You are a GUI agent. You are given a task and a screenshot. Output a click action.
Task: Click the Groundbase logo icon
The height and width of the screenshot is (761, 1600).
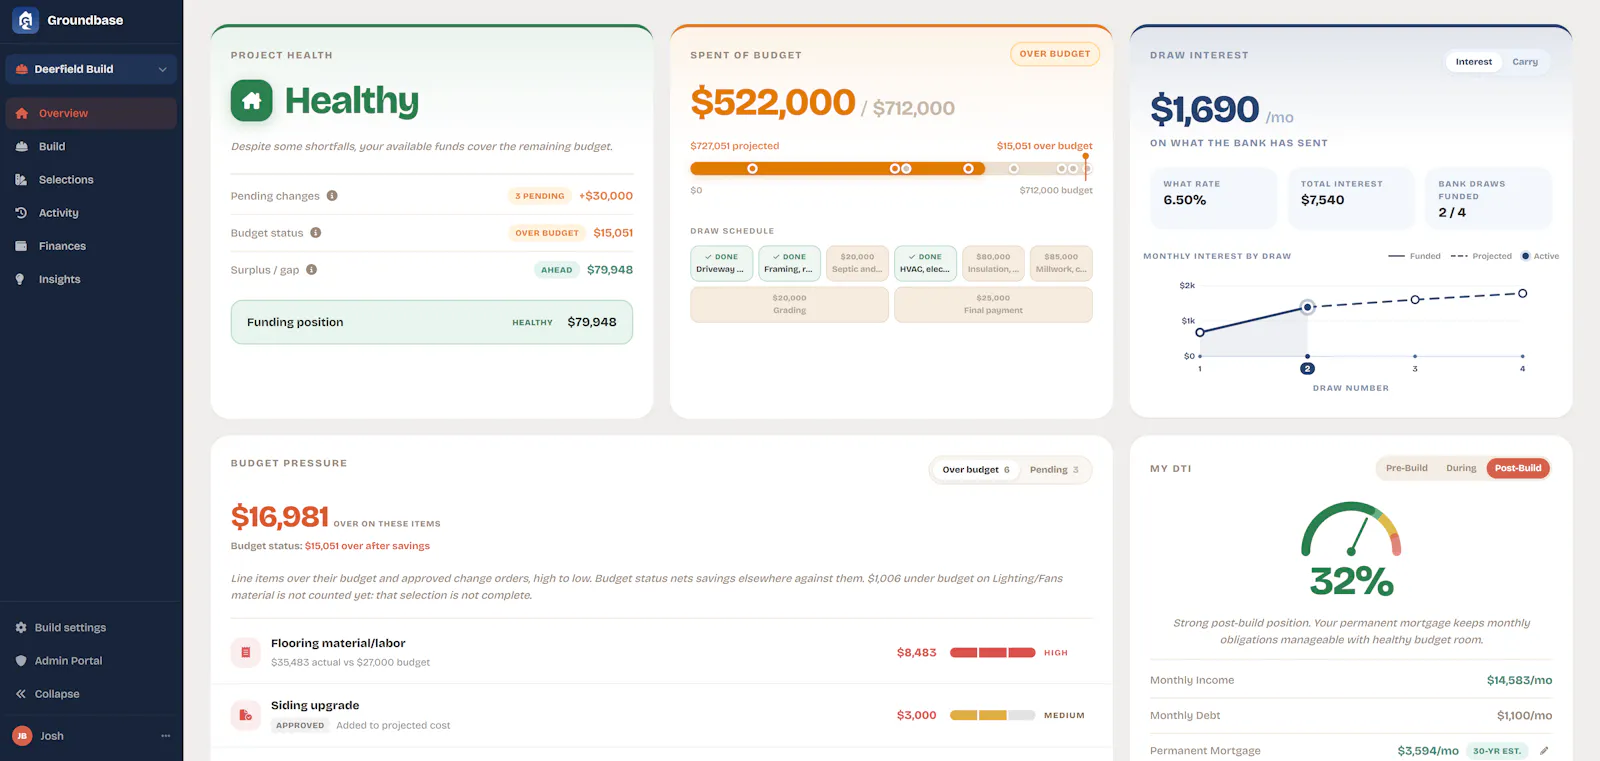(25, 20)
